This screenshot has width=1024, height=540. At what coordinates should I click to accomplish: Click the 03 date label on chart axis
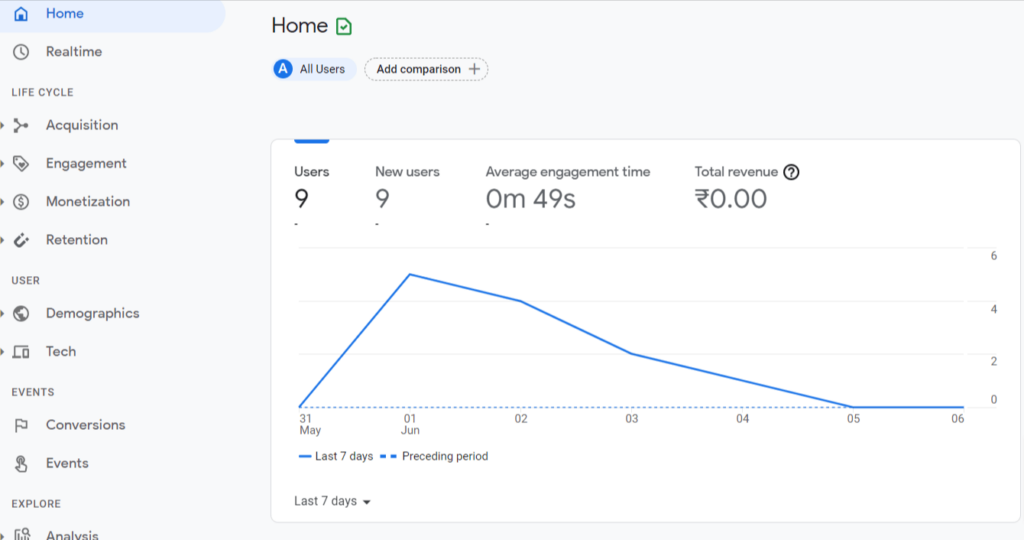coord(632,419)
